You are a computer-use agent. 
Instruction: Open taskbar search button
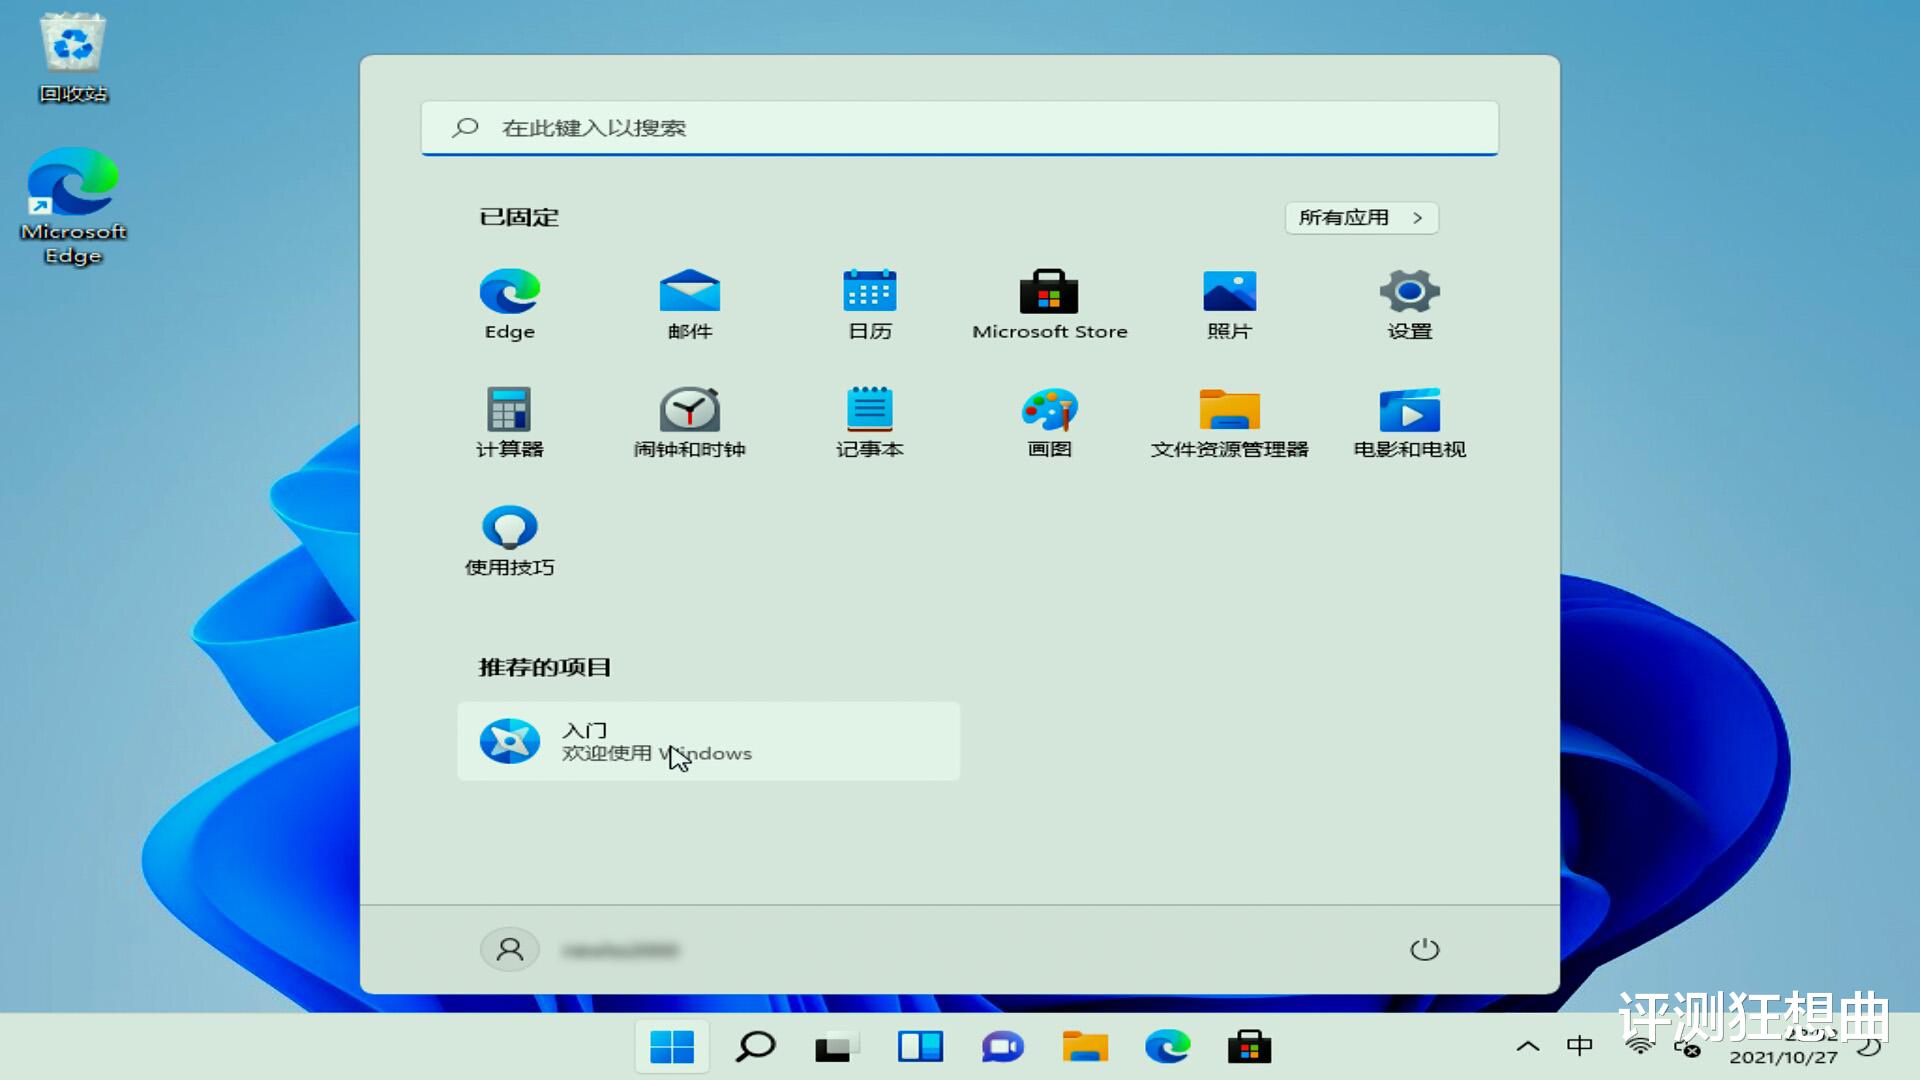756,1048
